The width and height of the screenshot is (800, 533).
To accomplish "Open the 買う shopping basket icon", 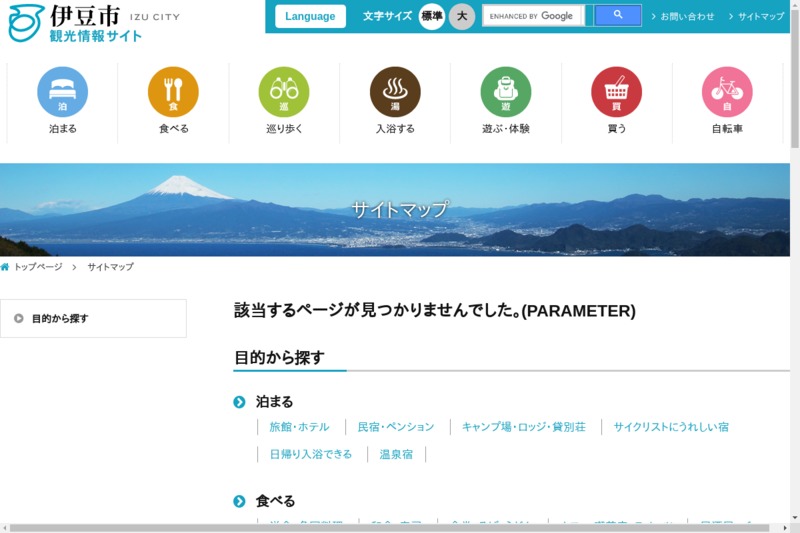I will [616, 92].
